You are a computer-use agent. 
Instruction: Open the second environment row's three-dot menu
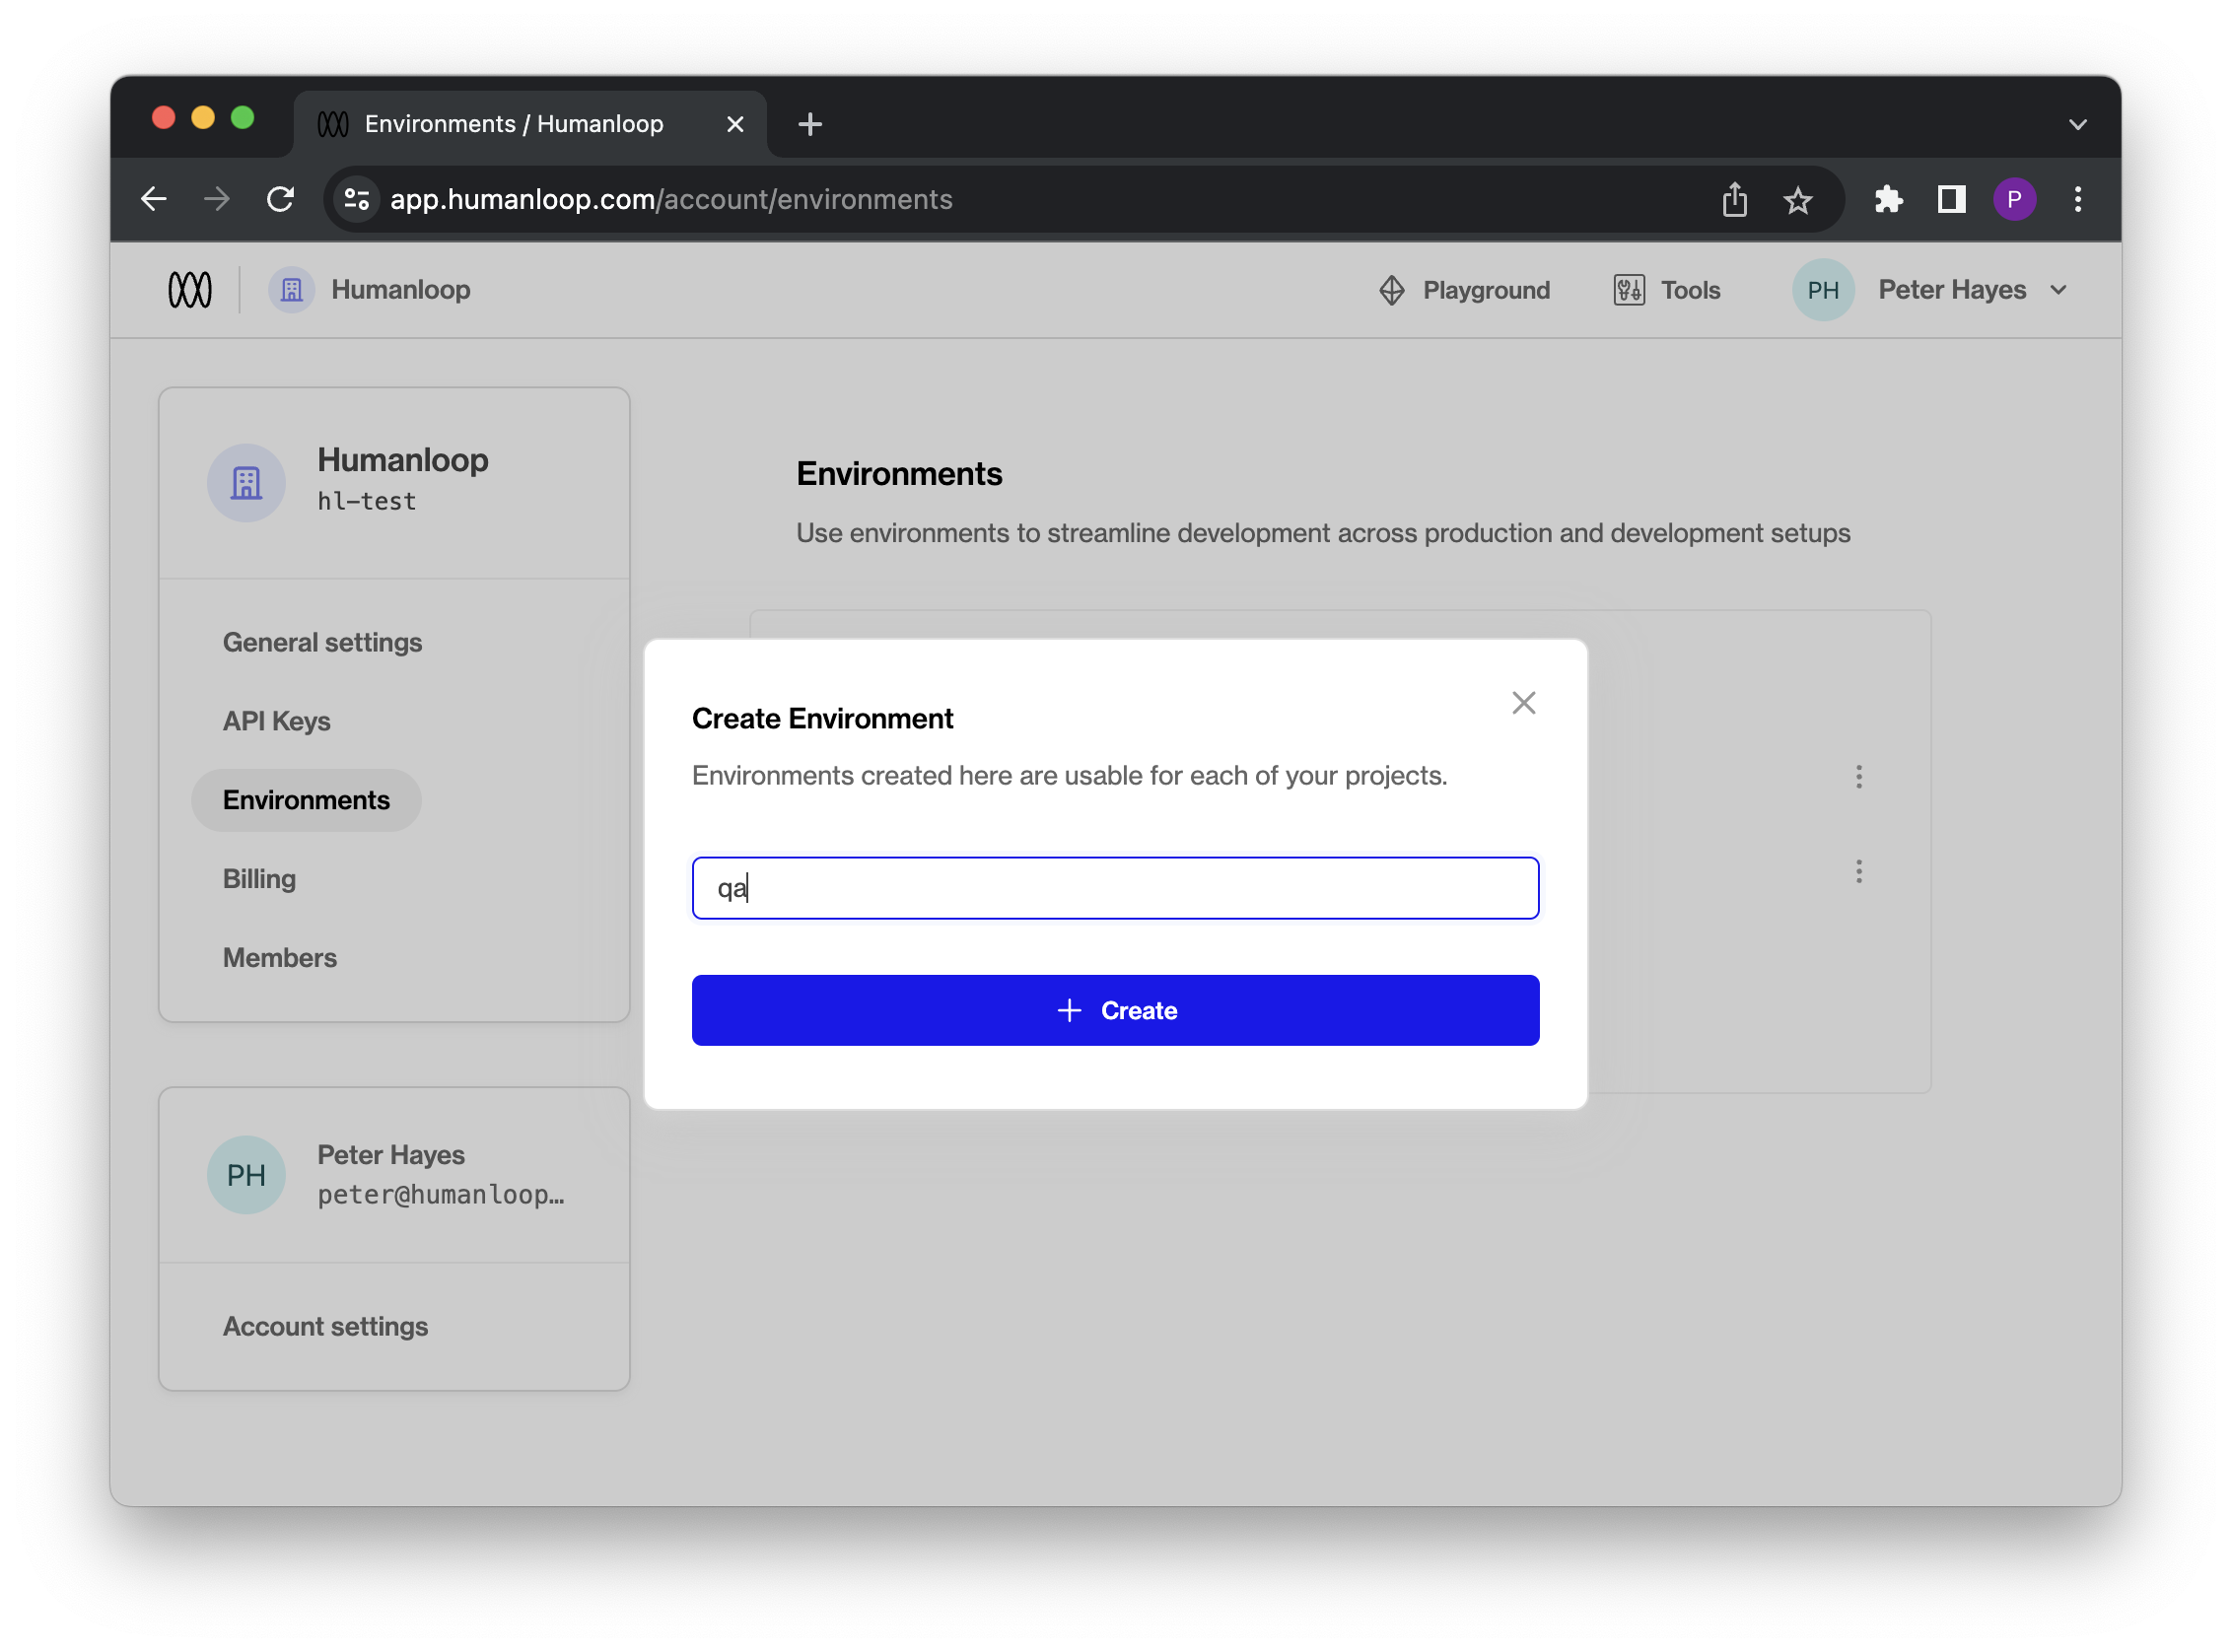tap(1859, 872)
